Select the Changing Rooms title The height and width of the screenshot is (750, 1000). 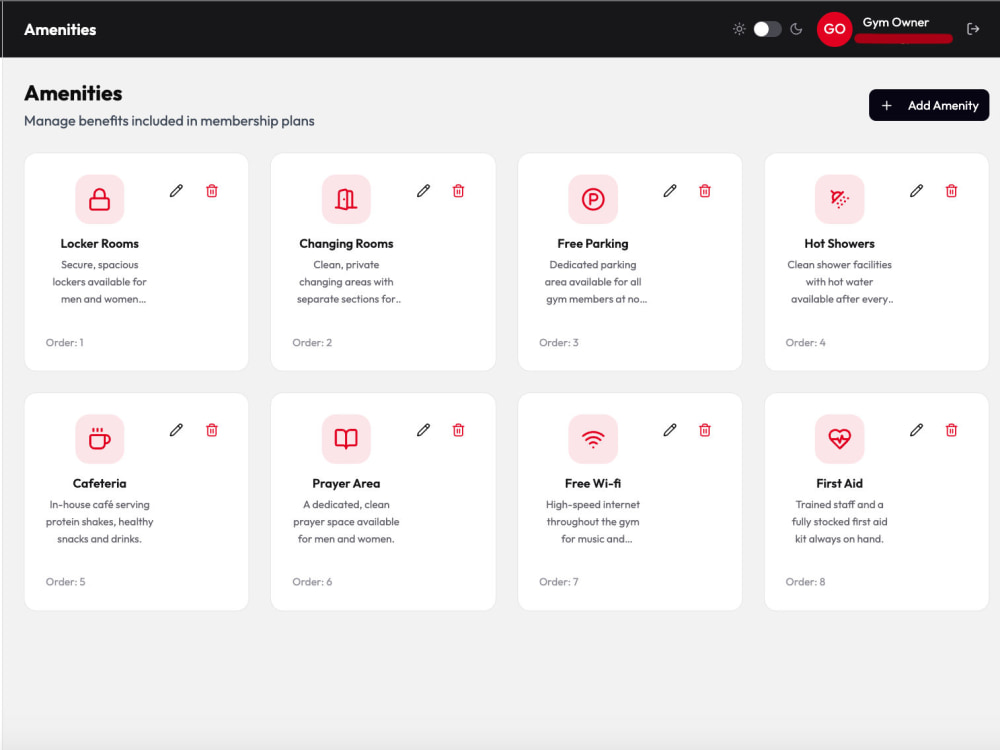point(346,244)
